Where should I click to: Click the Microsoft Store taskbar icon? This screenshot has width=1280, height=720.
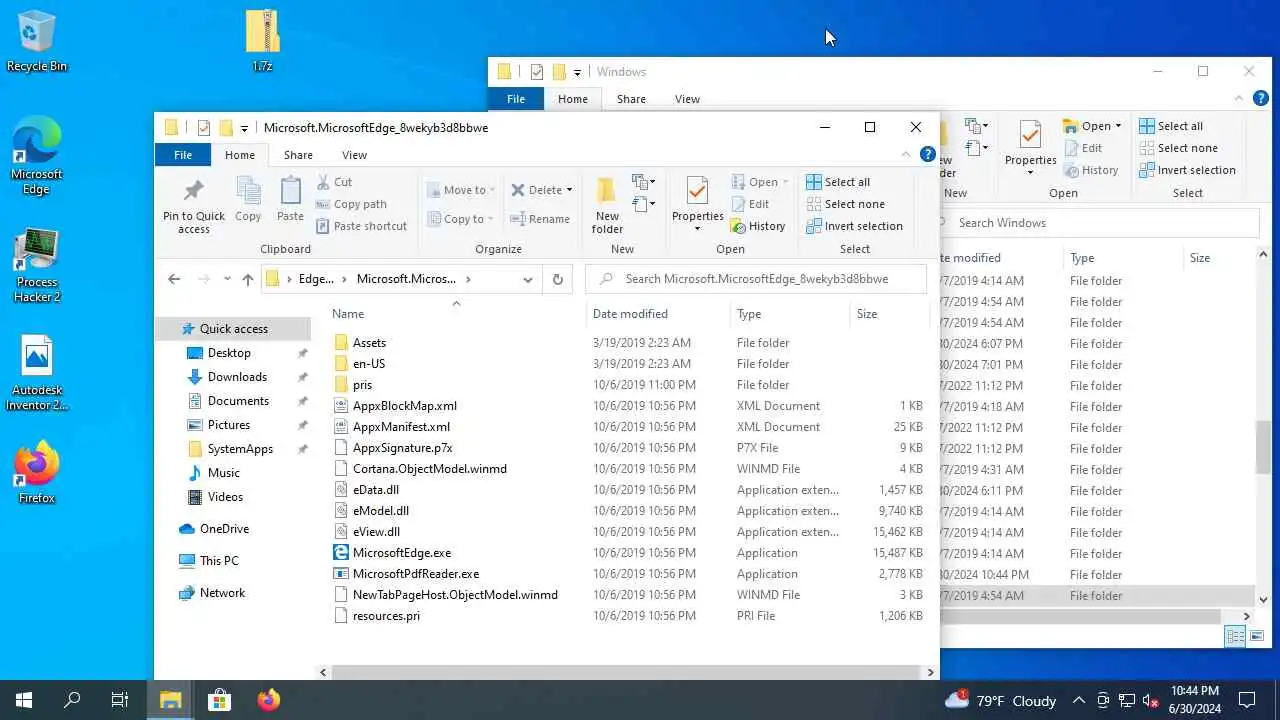click(219, 700)
